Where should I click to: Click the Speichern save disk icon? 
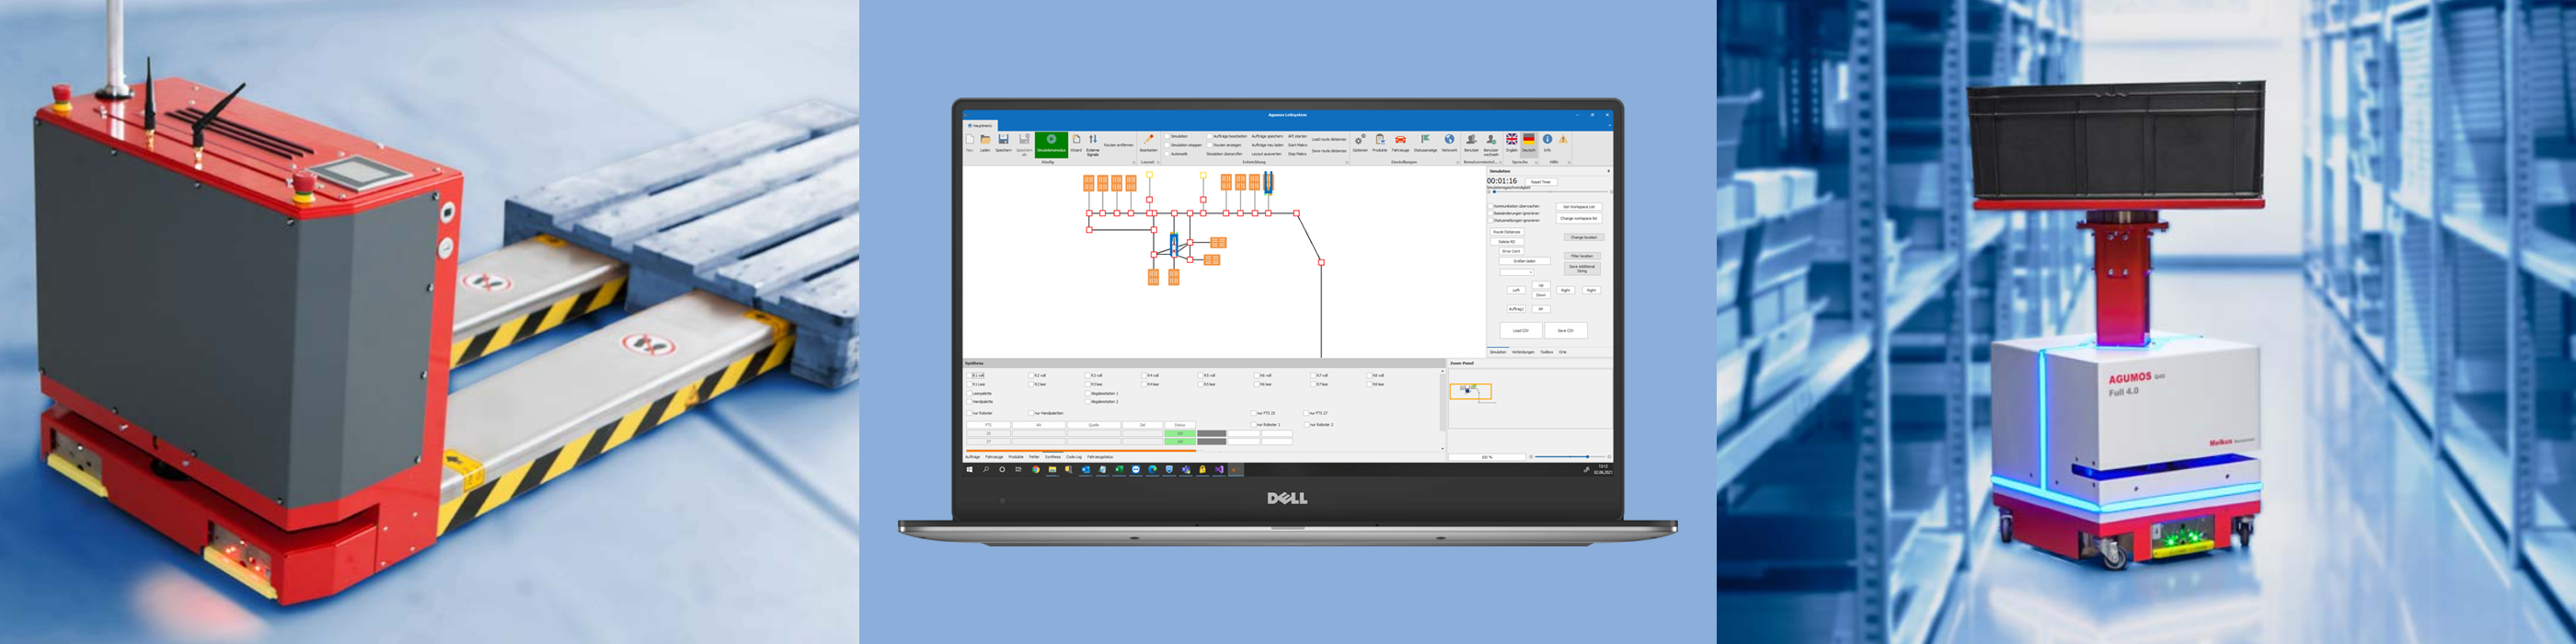pos(1004,140)
